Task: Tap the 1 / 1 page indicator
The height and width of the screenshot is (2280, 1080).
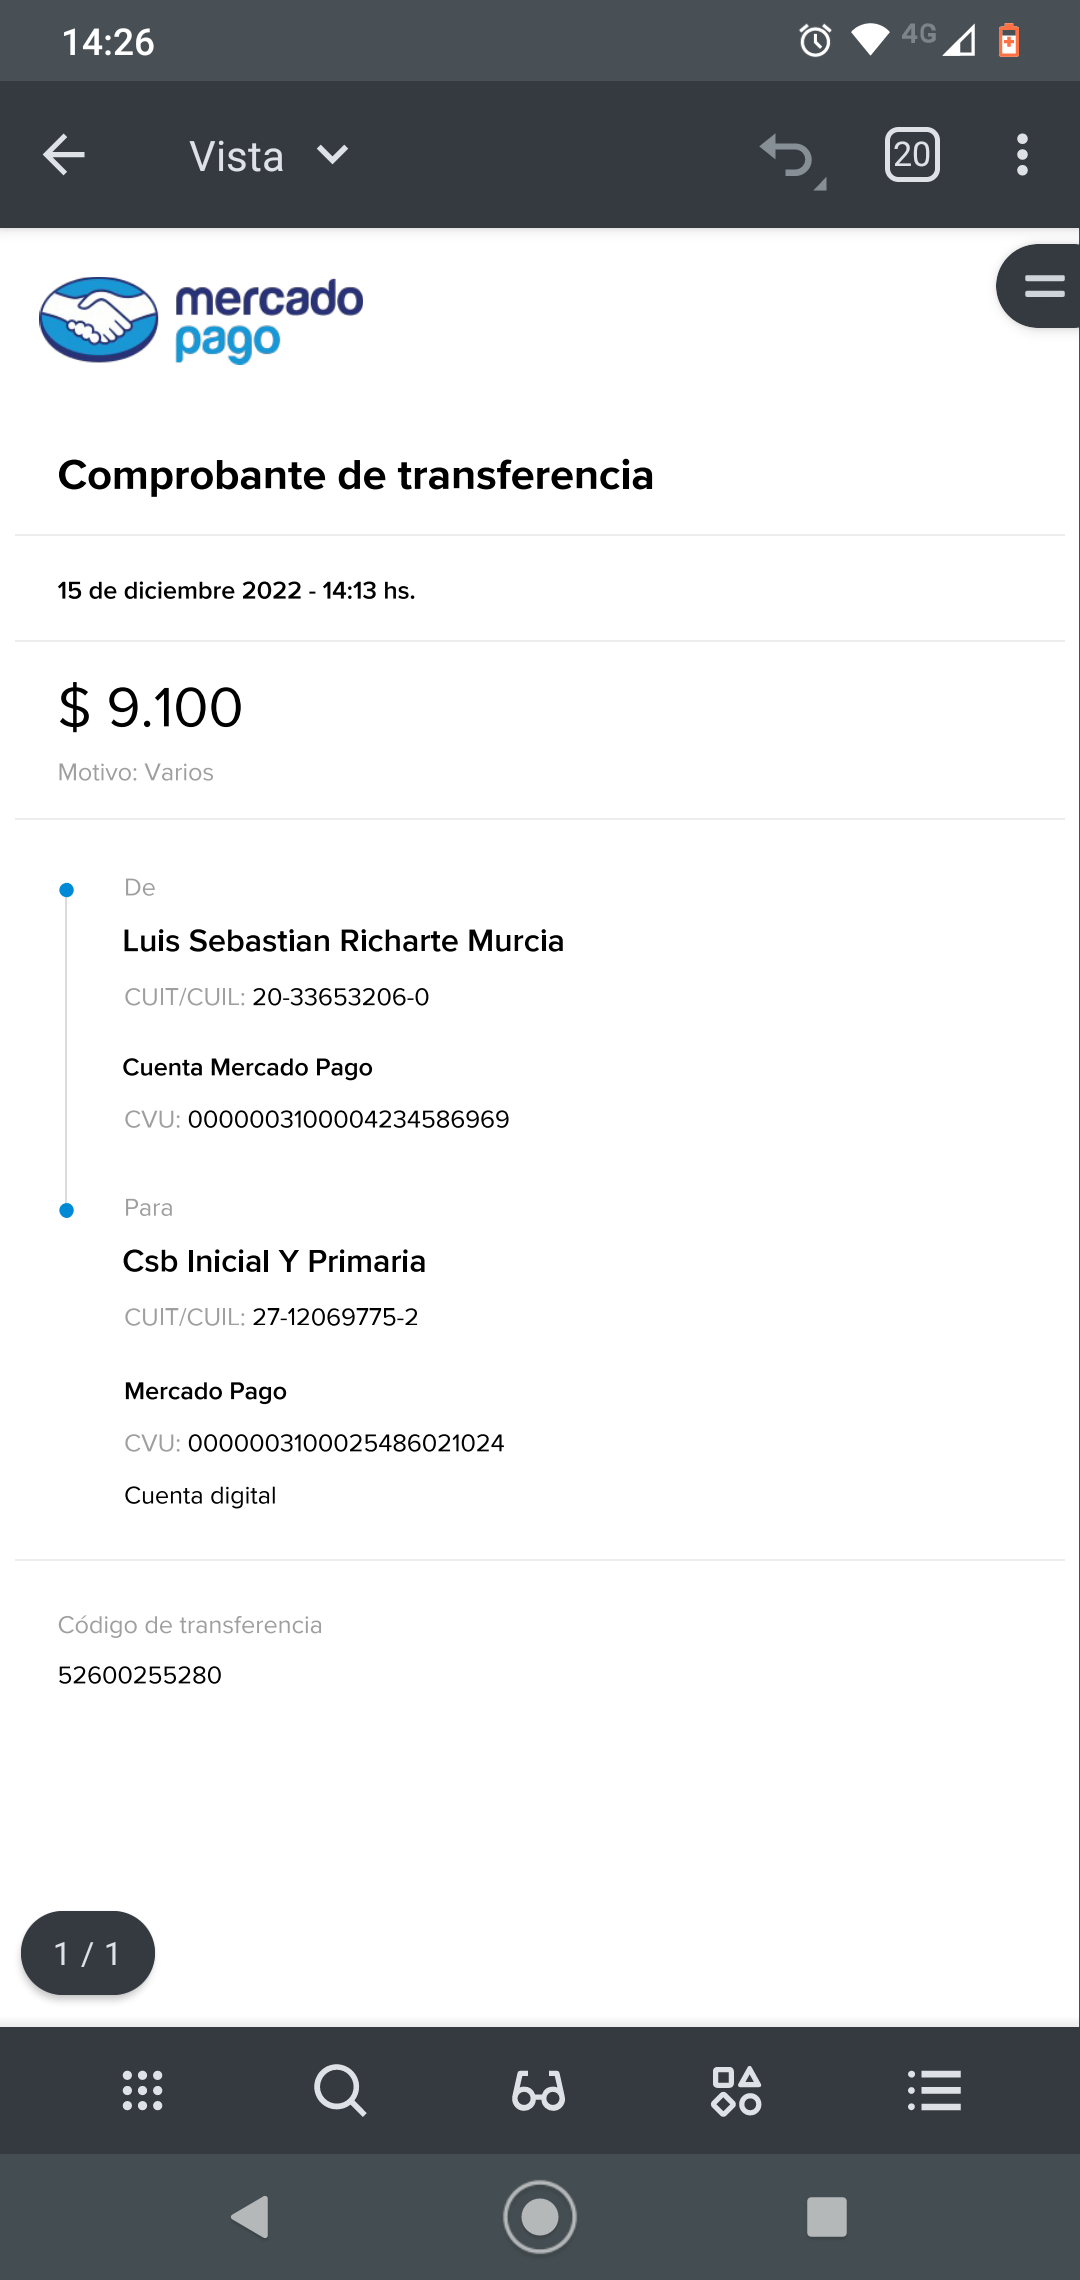Action: (88, 1953)
